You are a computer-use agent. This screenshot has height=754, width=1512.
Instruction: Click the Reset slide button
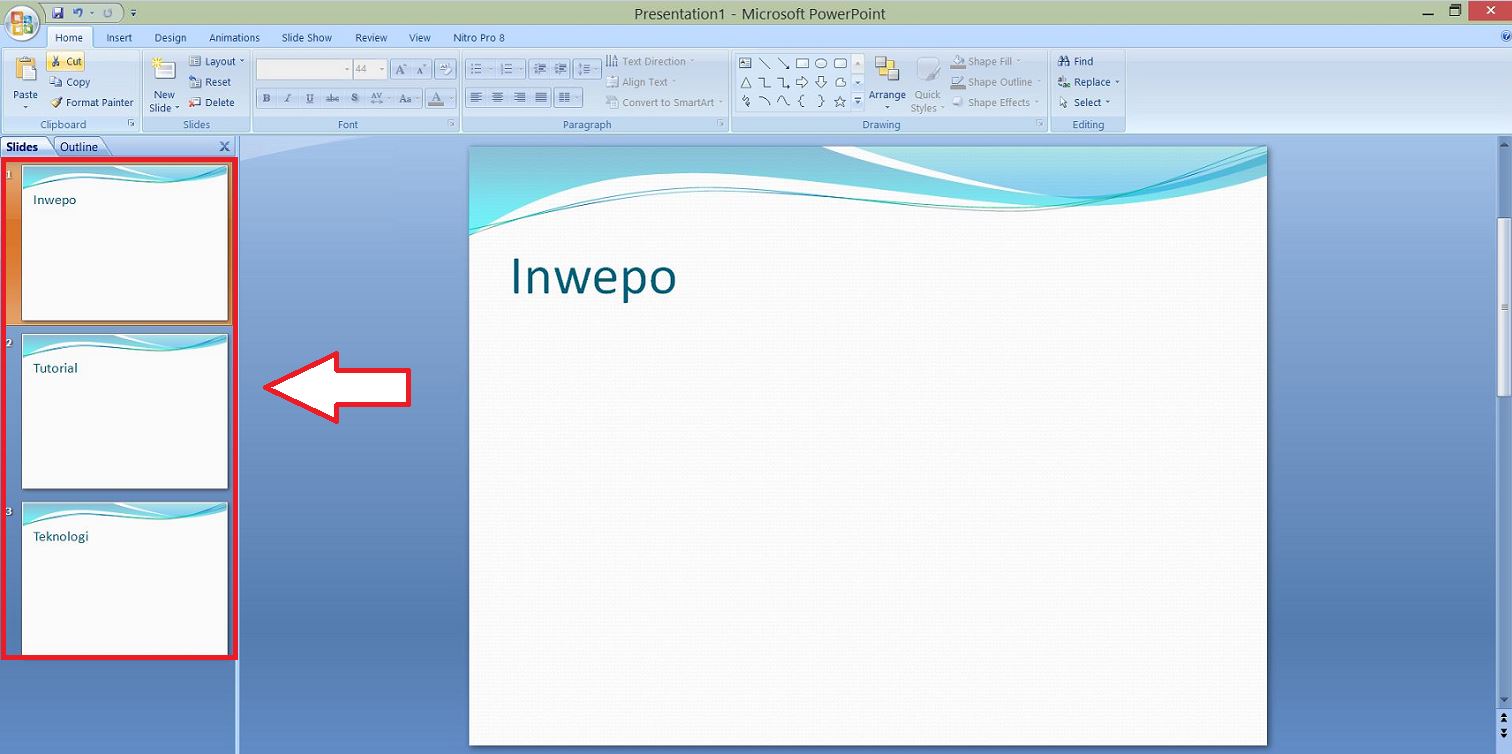click(211, 82)
